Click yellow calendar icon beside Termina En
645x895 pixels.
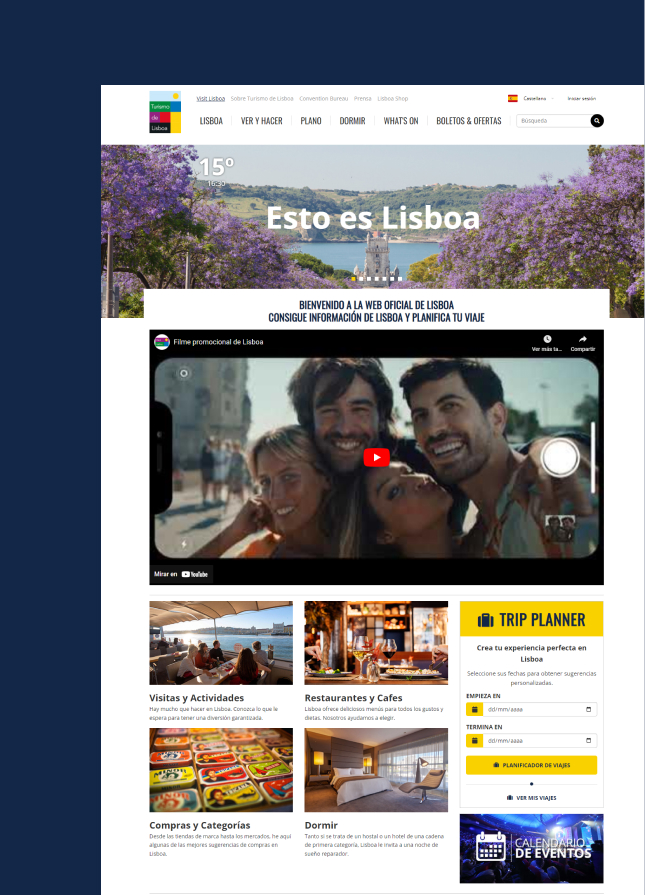point(474,740)
